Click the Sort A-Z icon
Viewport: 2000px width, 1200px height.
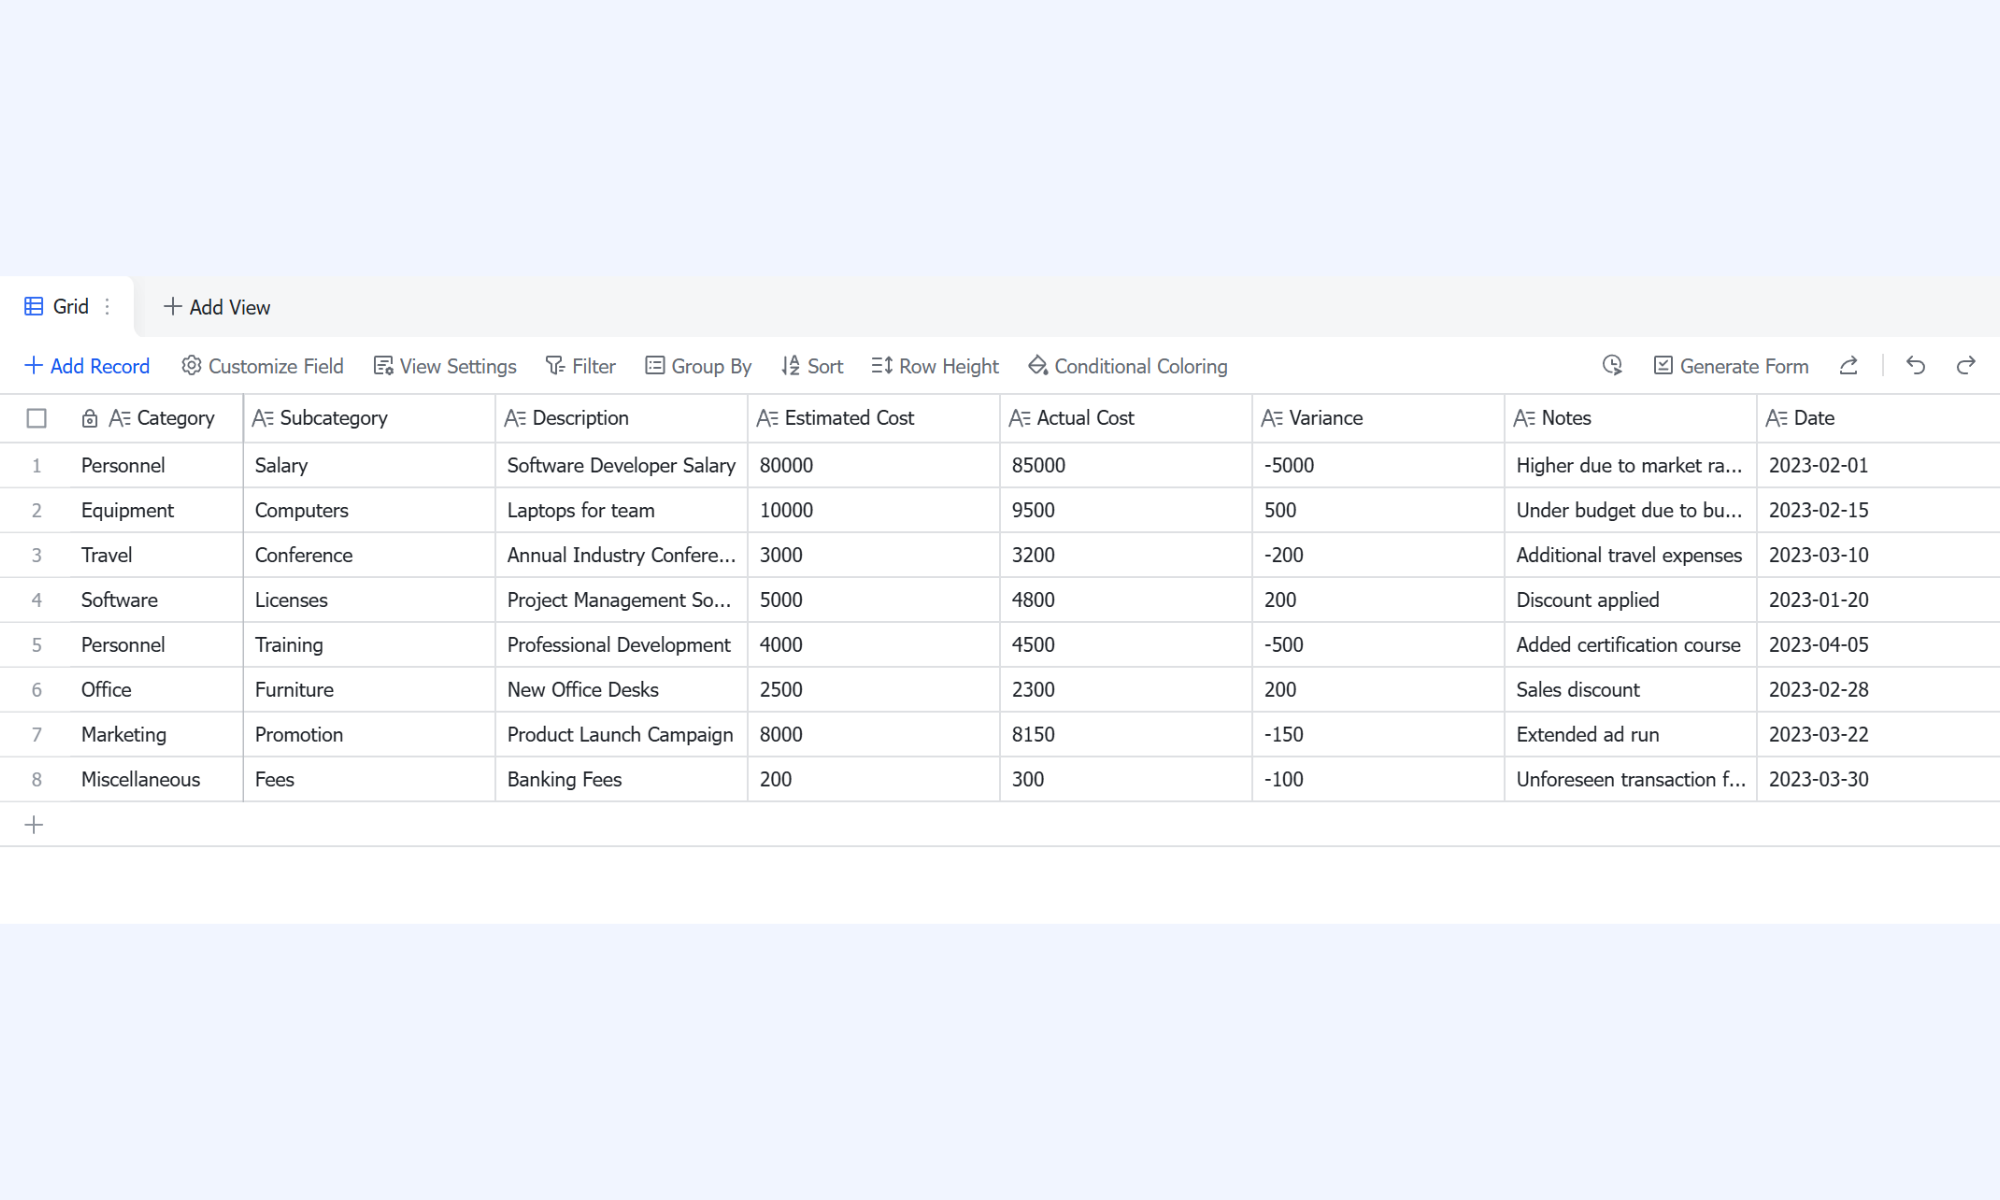point(791,366)
